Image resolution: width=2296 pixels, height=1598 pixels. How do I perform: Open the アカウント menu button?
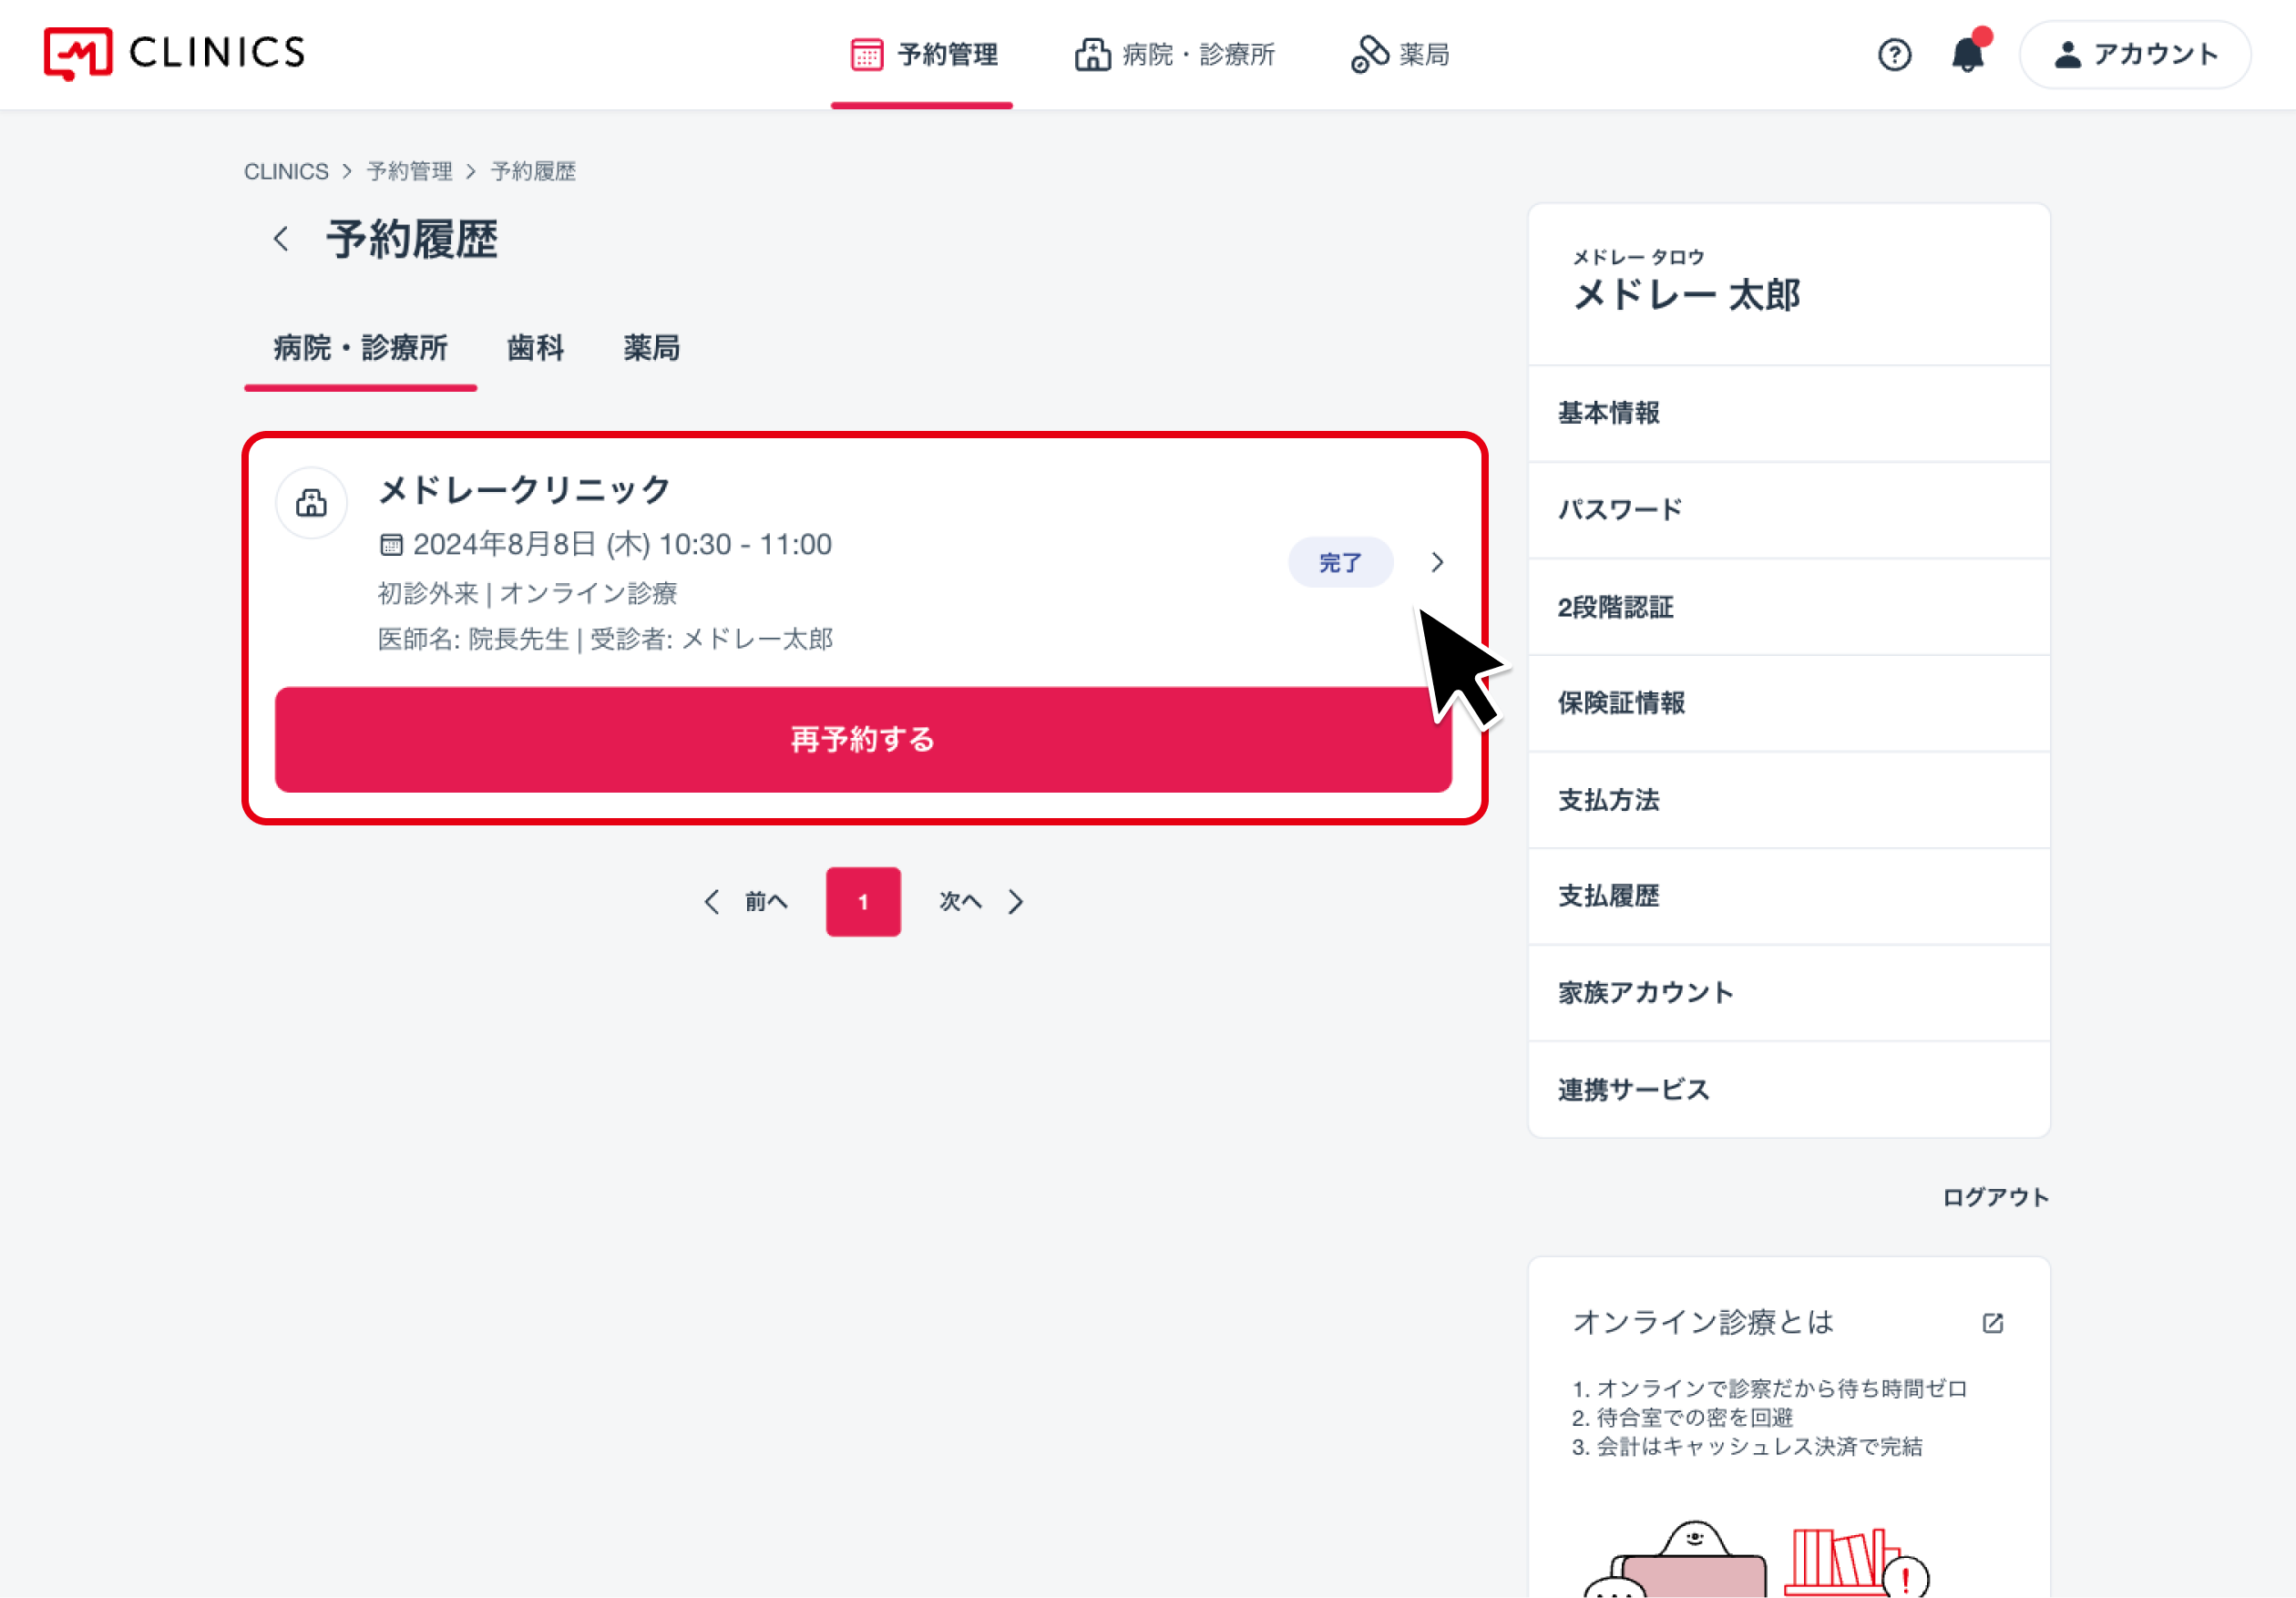click(2135, 54)
